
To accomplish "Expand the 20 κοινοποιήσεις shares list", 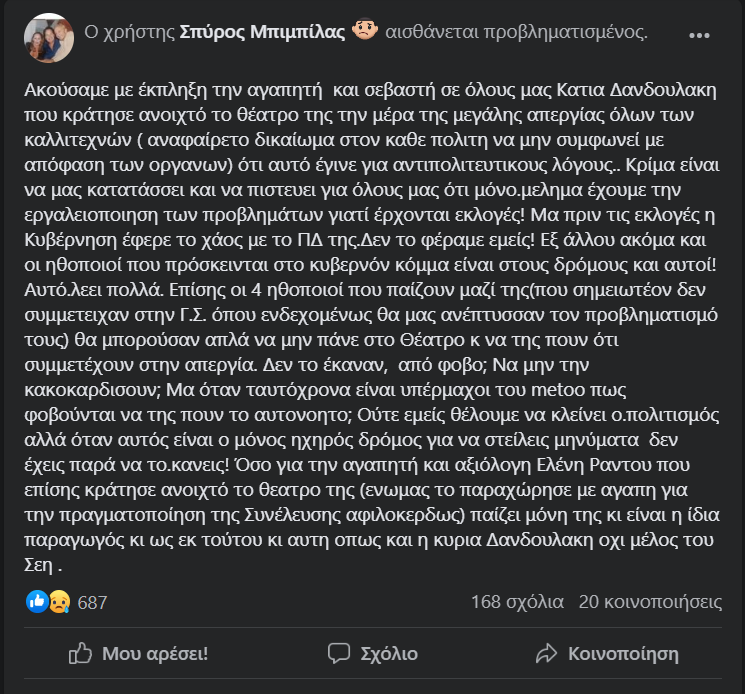I will point(650,602).
